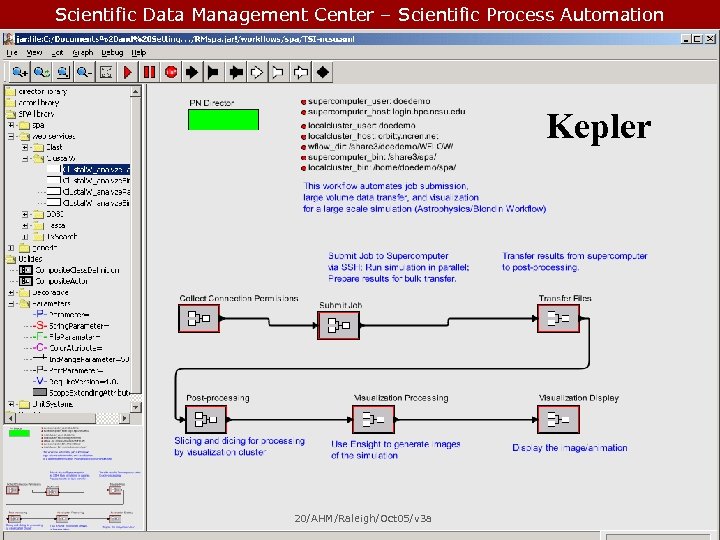Click the CompositeClassDefinition icon in Utilities
The width and height of the screenshot is (720, 540).
click(x=26, y=270)
